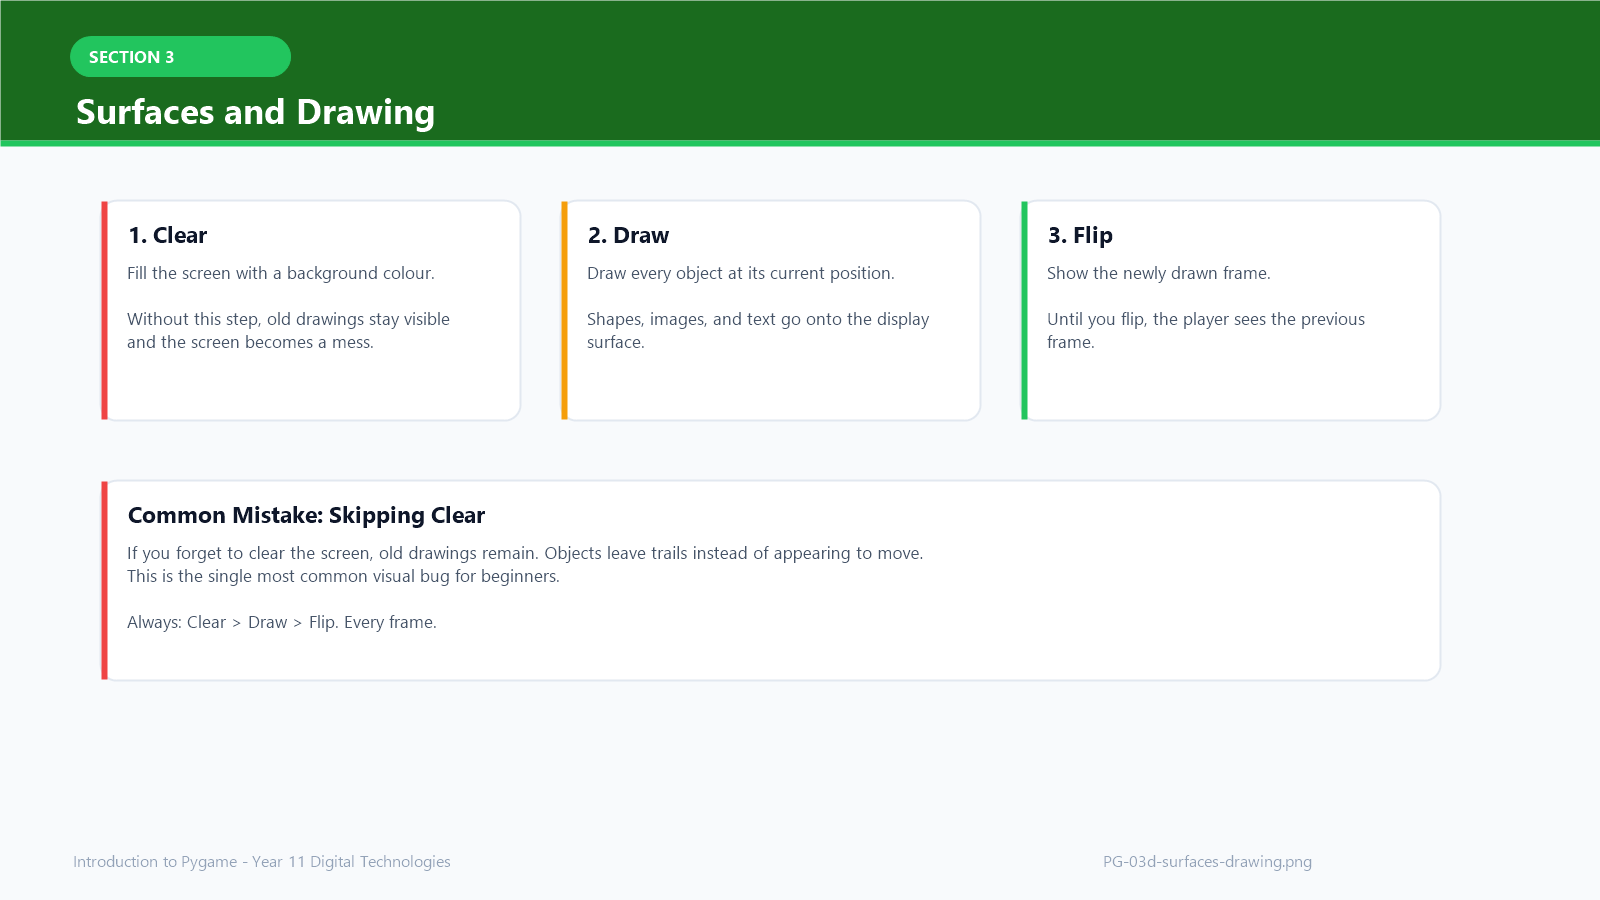Click the '1. Clear' card heading
Viewport: 1600px width, 900px height.
point(167,235)
